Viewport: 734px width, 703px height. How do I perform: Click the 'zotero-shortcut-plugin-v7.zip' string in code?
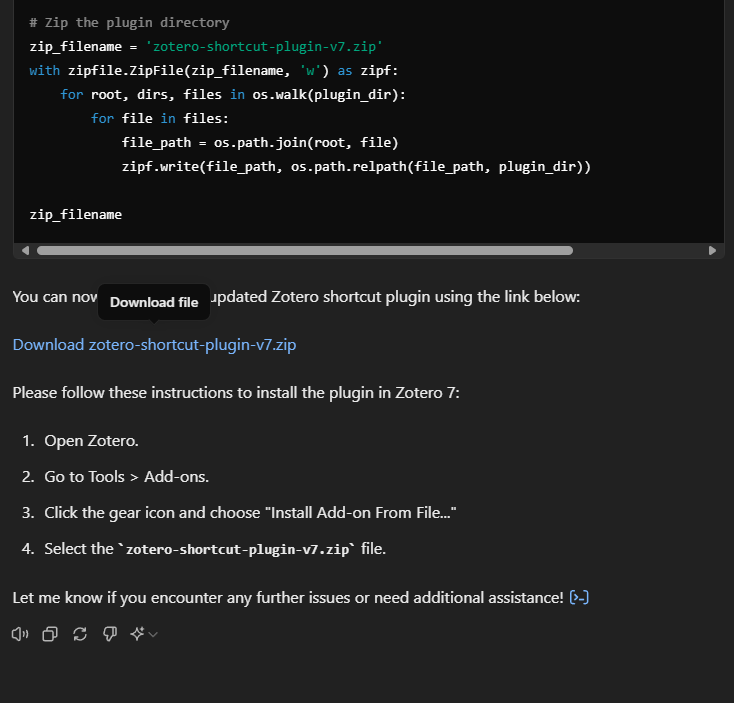pos(264,47)
